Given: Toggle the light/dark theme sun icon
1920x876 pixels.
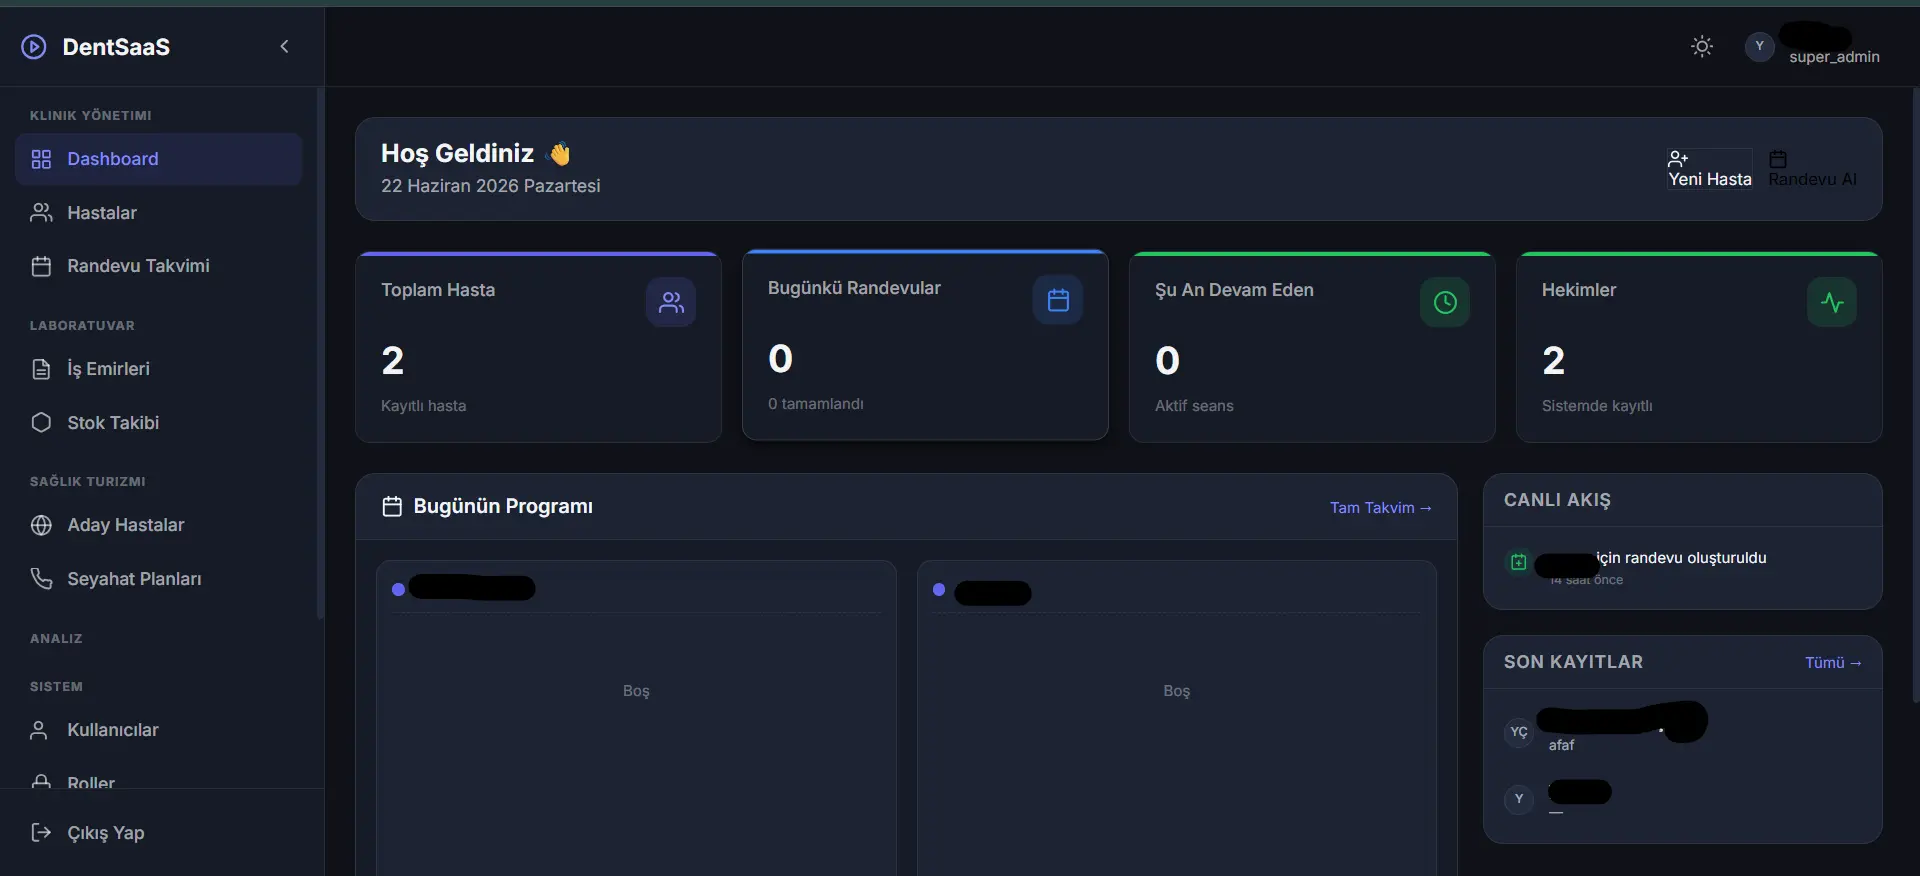Looking at the screenshot, I should click(1701, 47).
